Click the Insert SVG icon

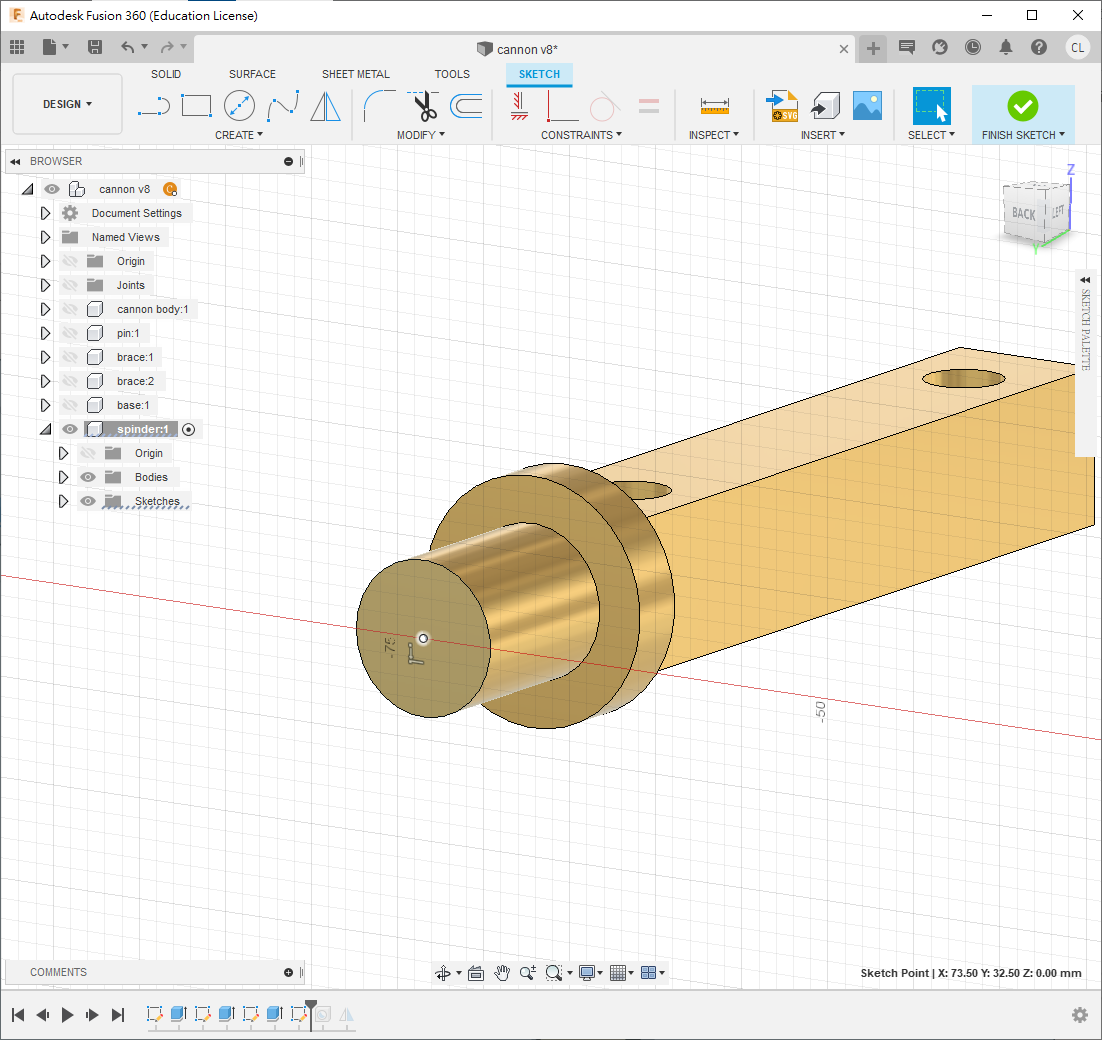pos(781,105)
